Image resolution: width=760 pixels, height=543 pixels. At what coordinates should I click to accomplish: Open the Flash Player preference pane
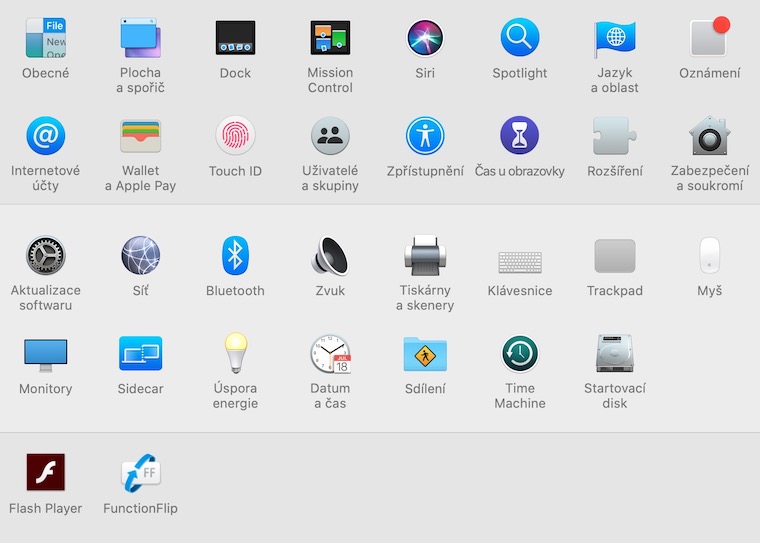[x=46, y=472]
